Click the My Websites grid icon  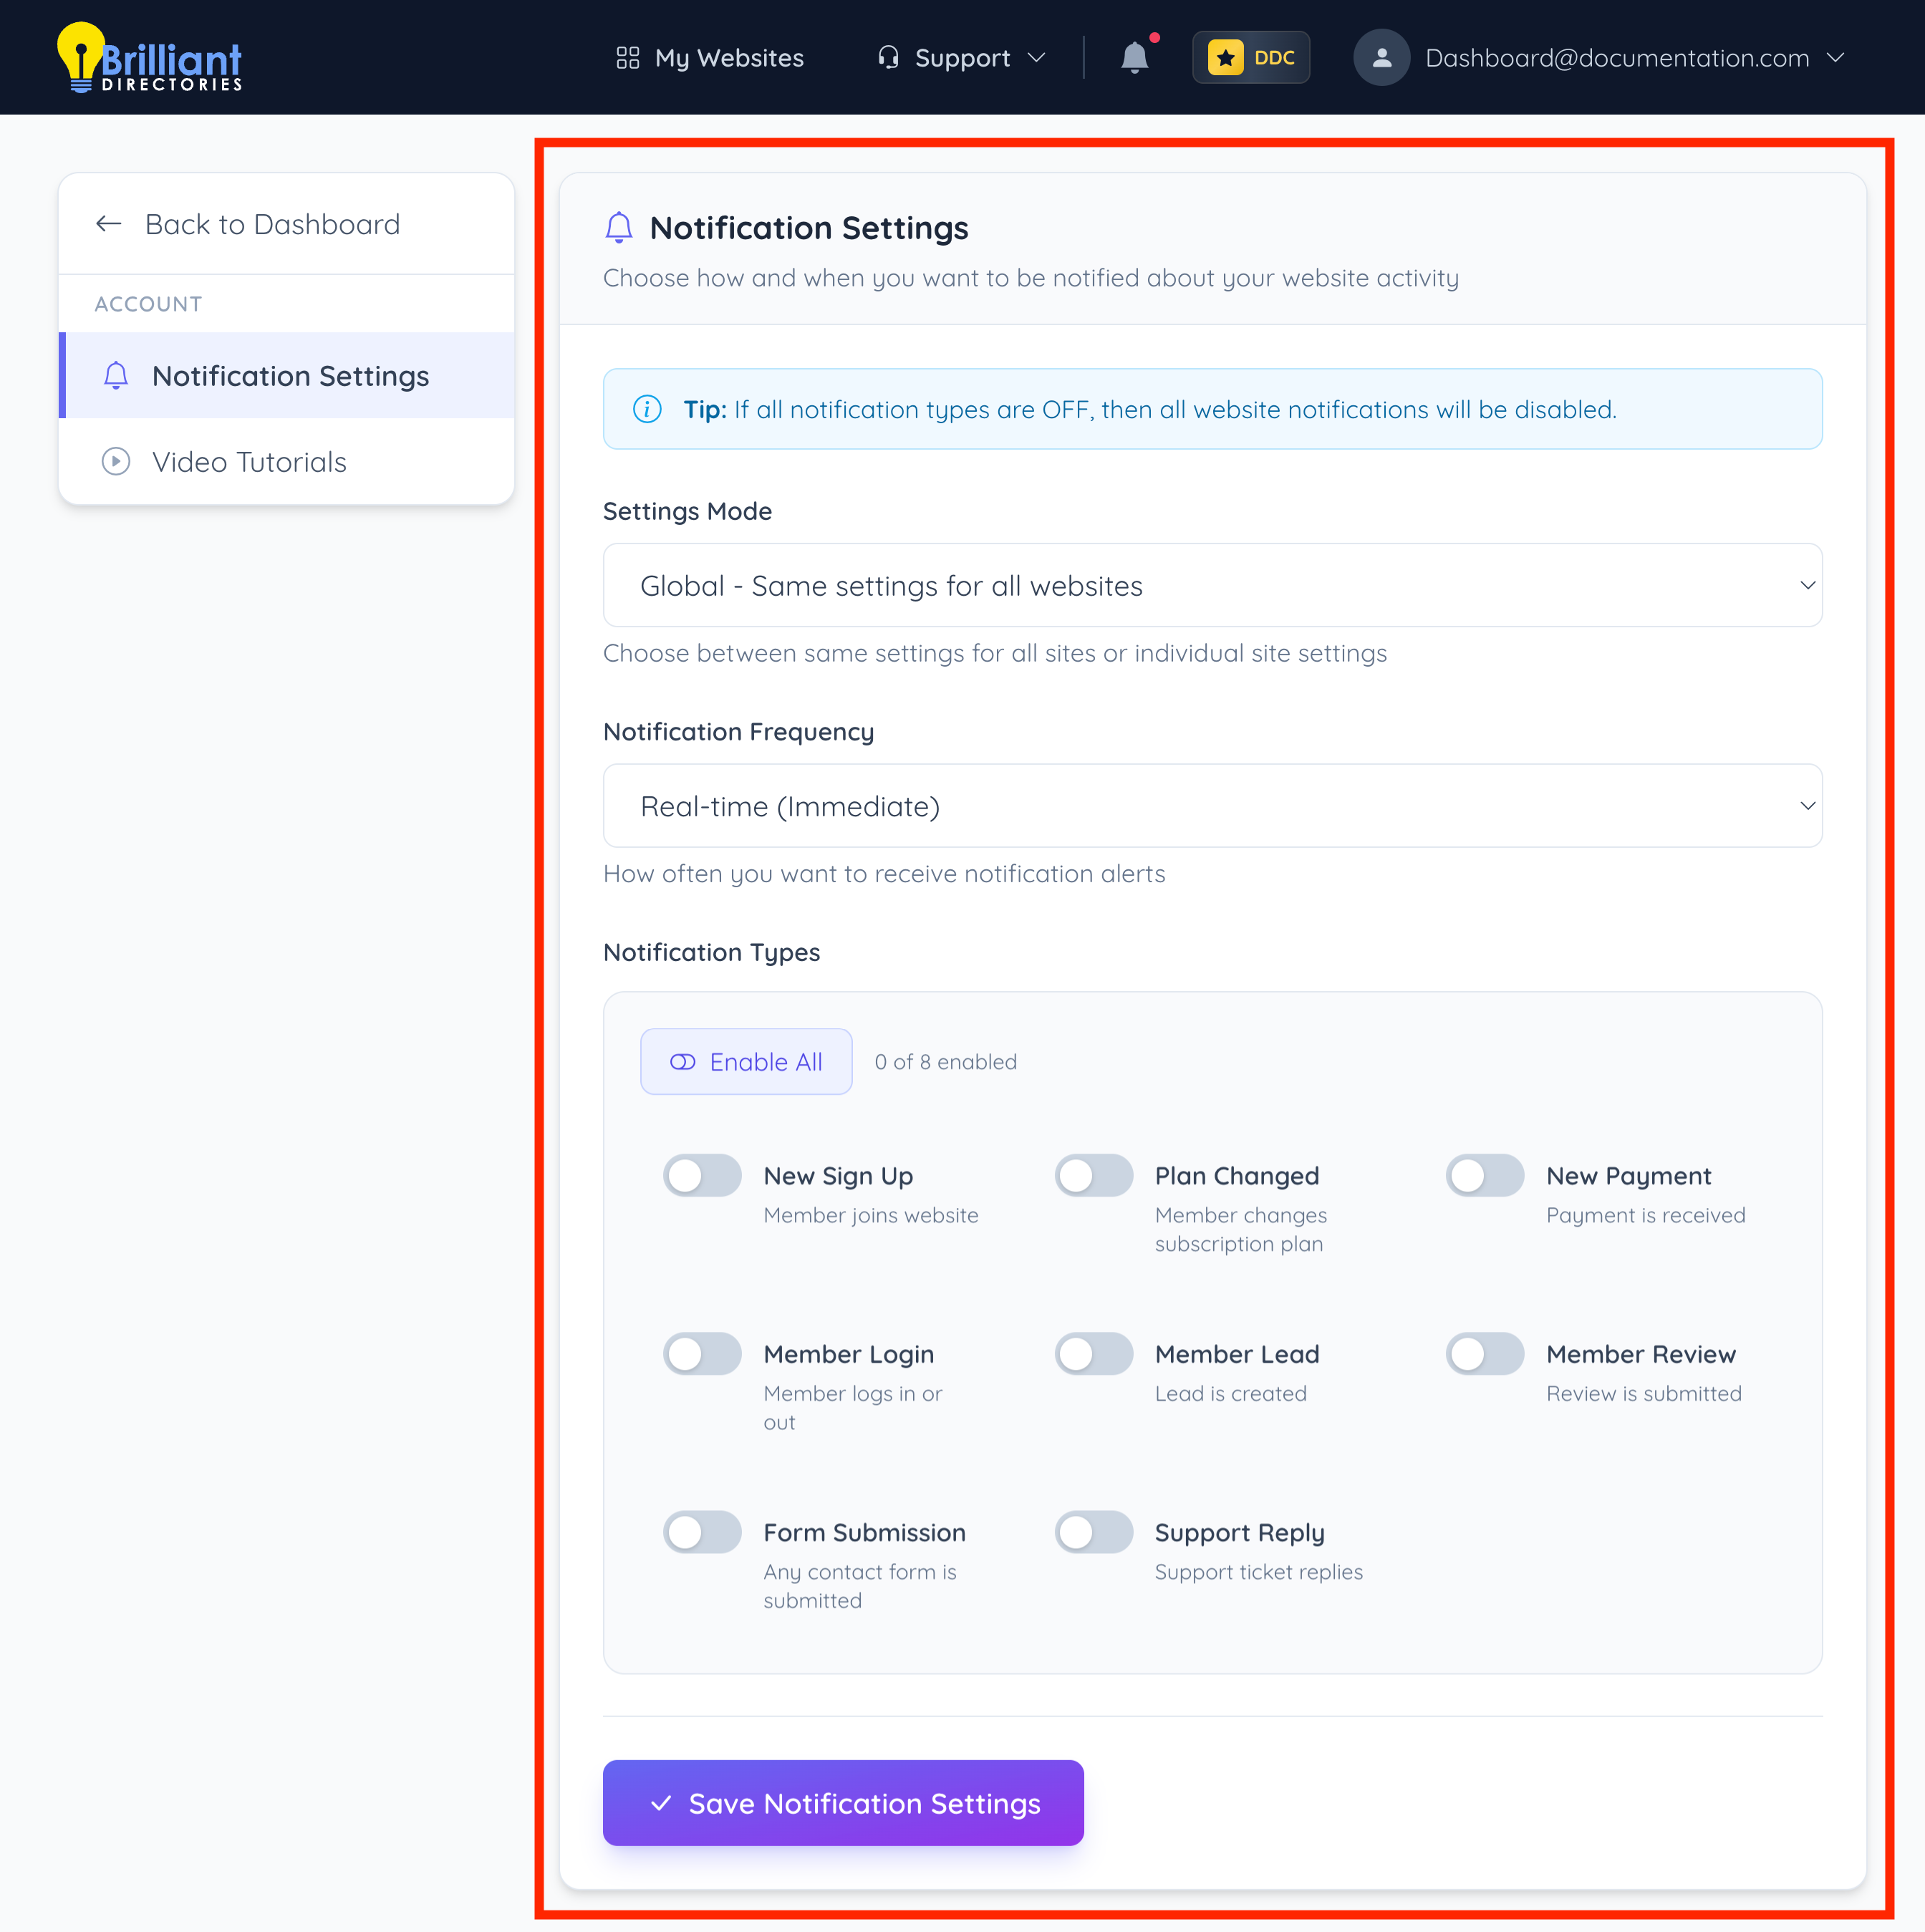click(x=627, y=58)
